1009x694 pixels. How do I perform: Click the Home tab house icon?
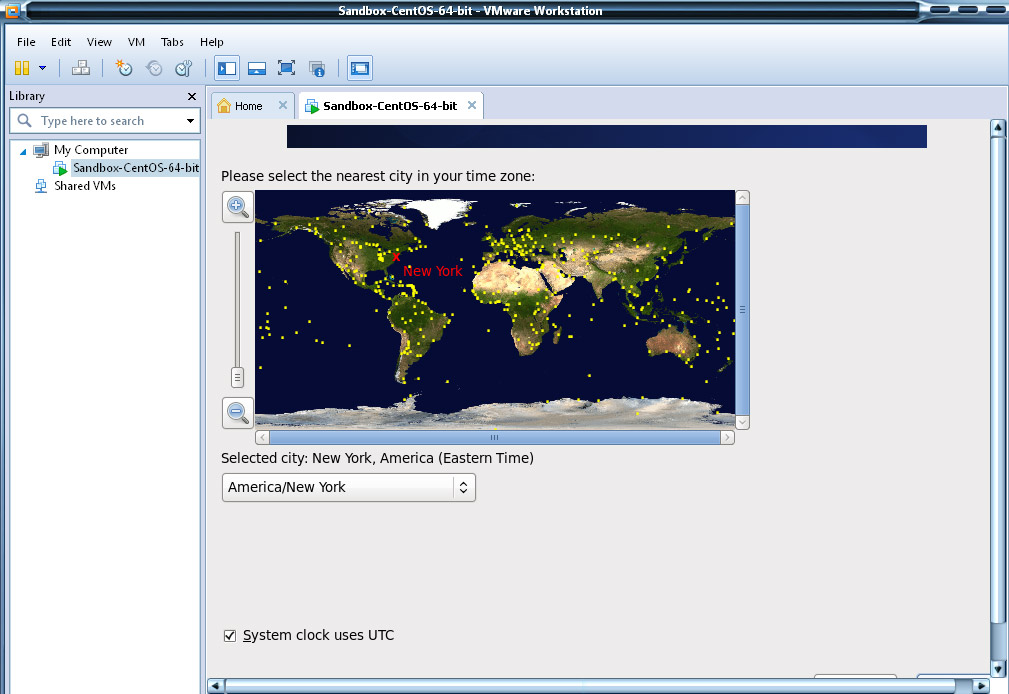pos(224,106)
